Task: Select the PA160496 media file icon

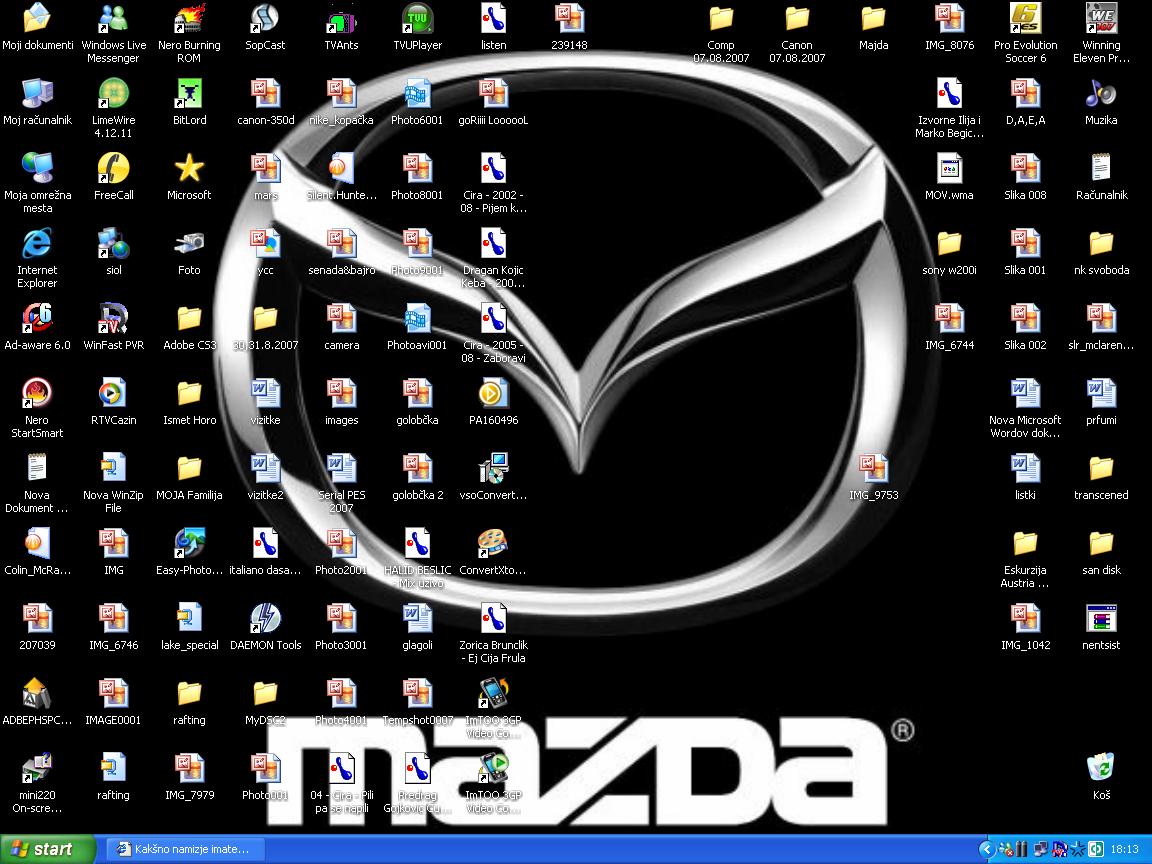Action: coord(494,394)
